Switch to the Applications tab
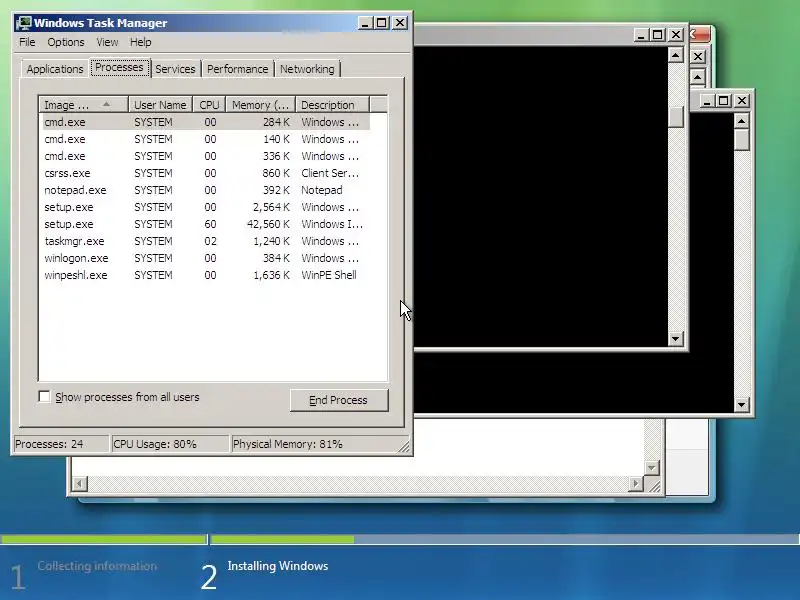Screen dimensions: 800x600 (x=55, y=69)
